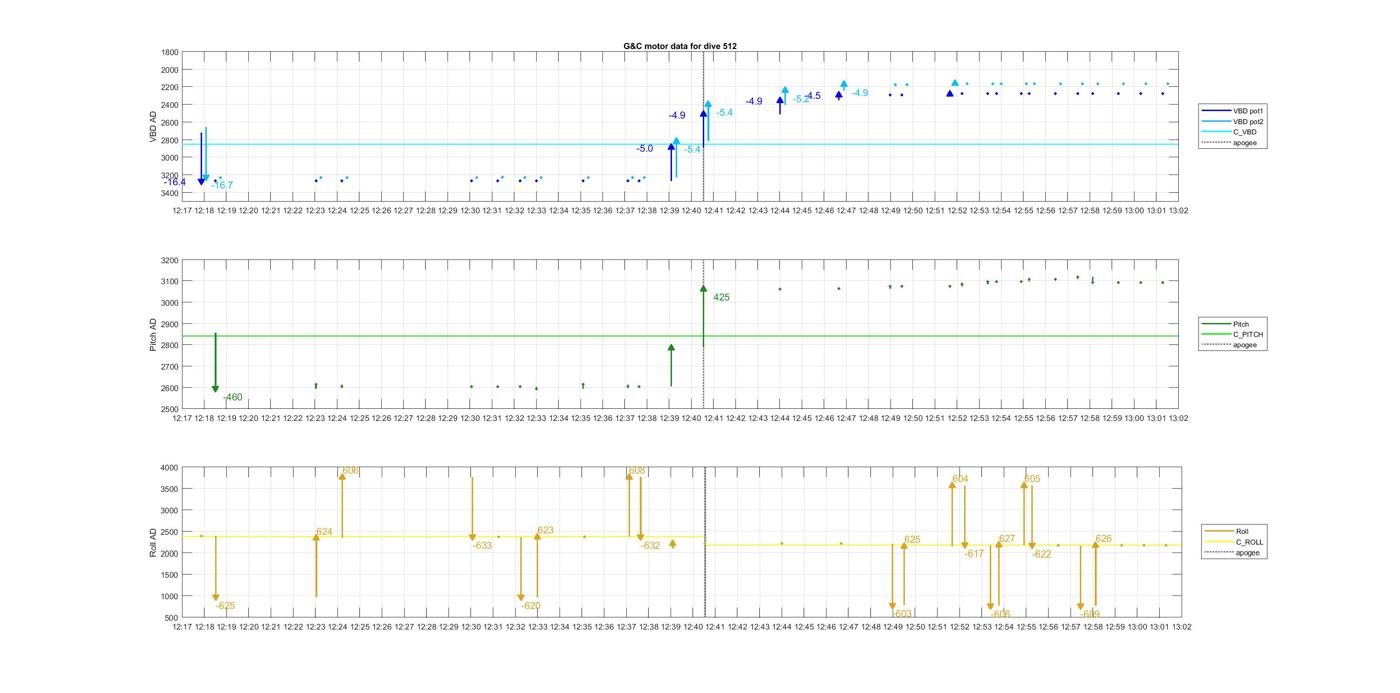1400x693 pixels.
Task: Click the dark blue arrow beside '-16.4'
Action: click(201, 159)
